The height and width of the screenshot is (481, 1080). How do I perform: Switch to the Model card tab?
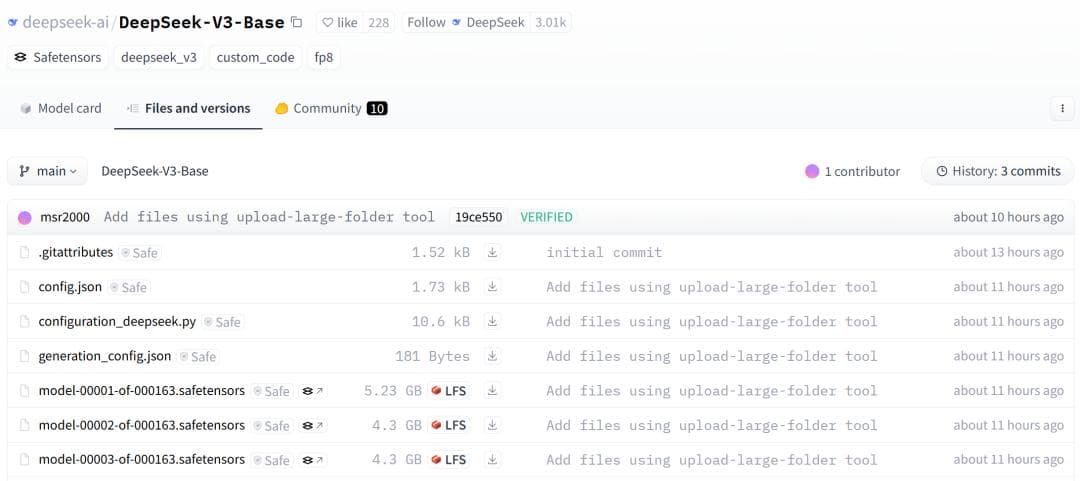tap(60, 108)
